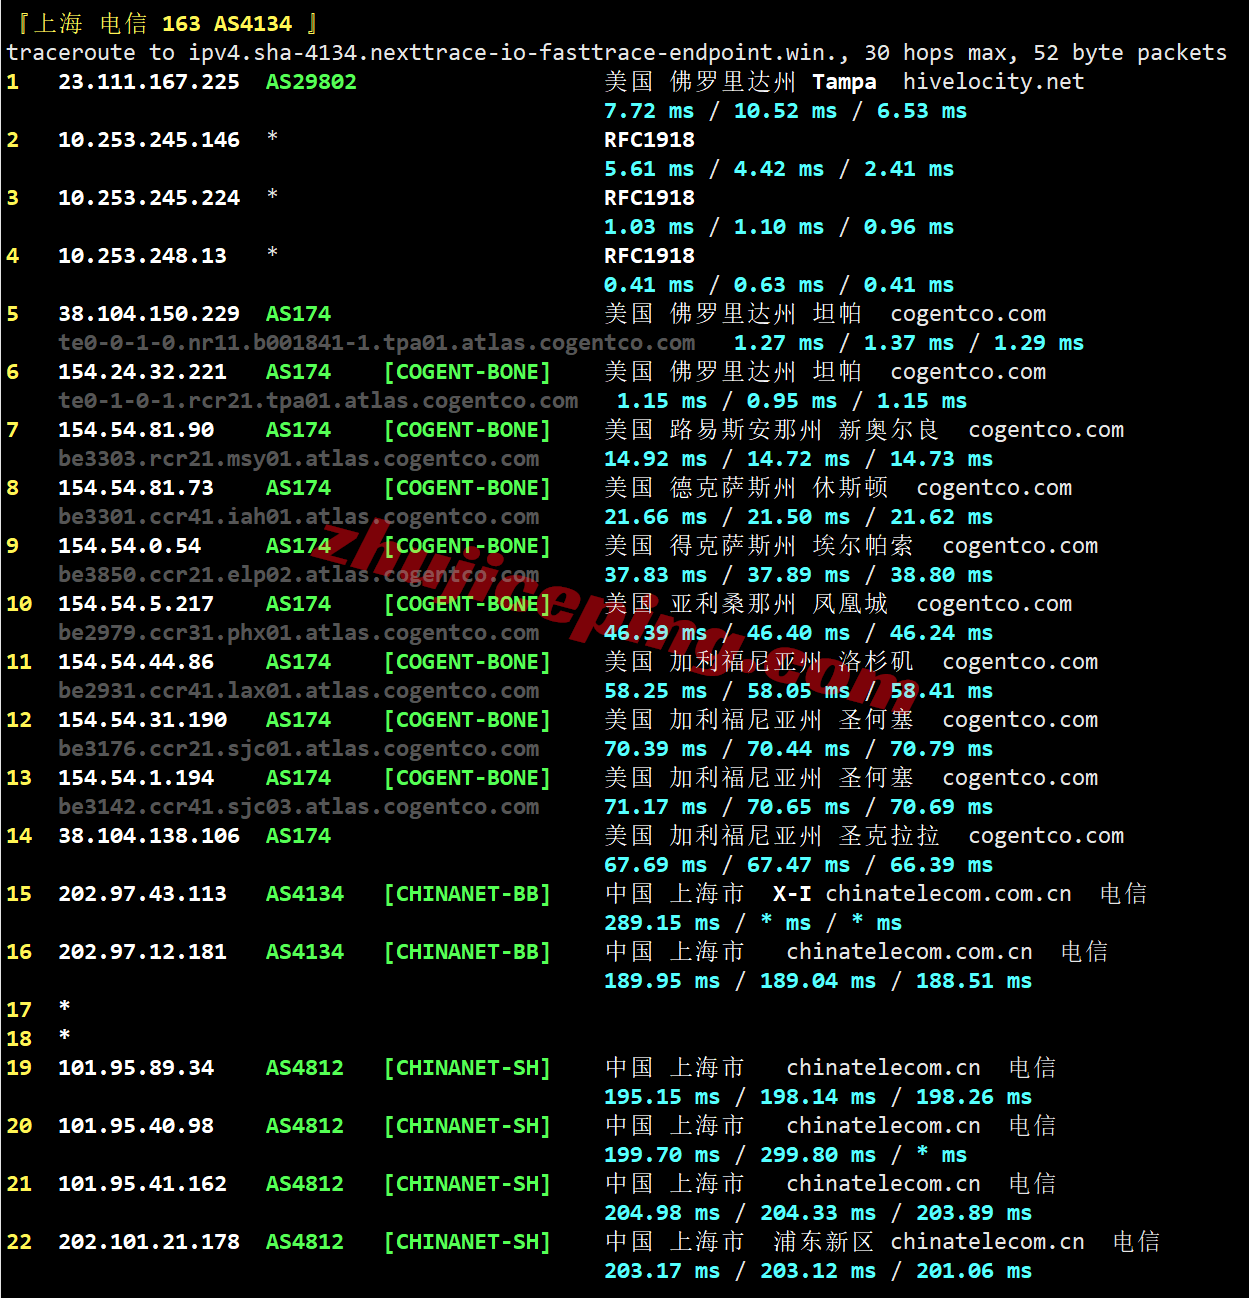Click latency 189.95 ms in hop 16
Image resolution: width=1249 pixels, height=1298 pixels.
662,981
